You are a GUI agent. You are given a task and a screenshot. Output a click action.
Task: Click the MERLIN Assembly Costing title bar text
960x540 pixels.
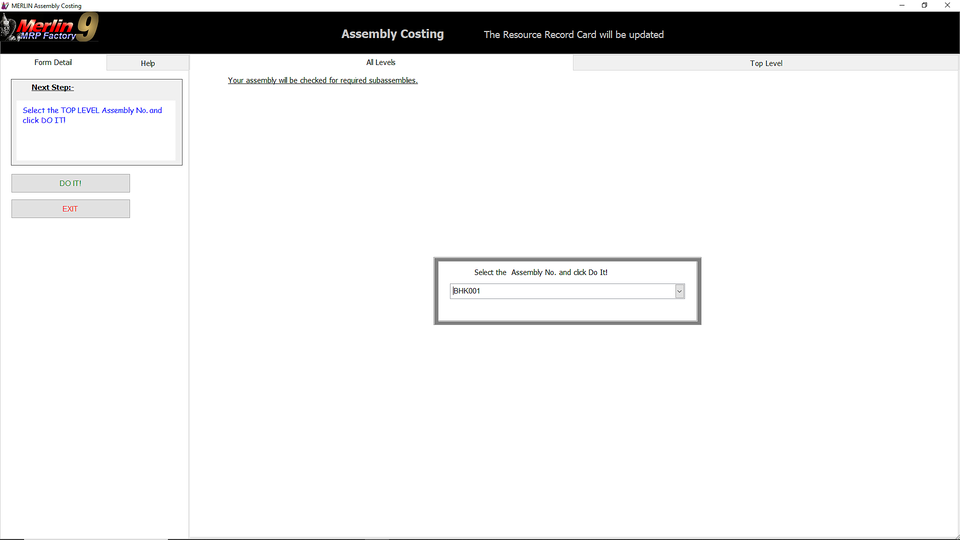pos(47,5)
